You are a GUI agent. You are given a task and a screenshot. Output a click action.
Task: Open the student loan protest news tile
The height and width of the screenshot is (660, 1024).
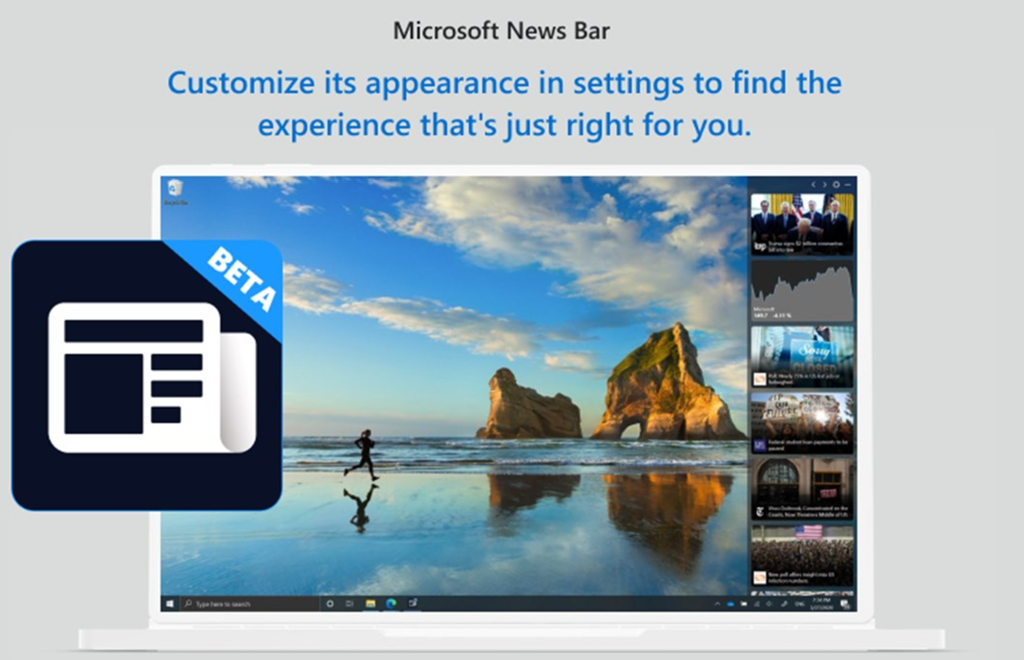click(x=802, y=422)
